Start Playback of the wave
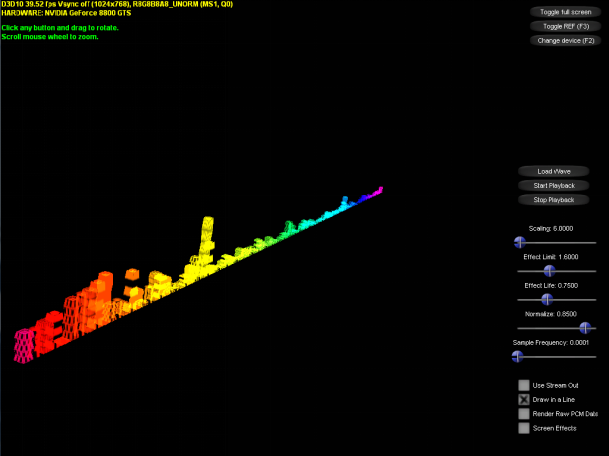This screenshot has height=456, width=609. pos(553,185)
